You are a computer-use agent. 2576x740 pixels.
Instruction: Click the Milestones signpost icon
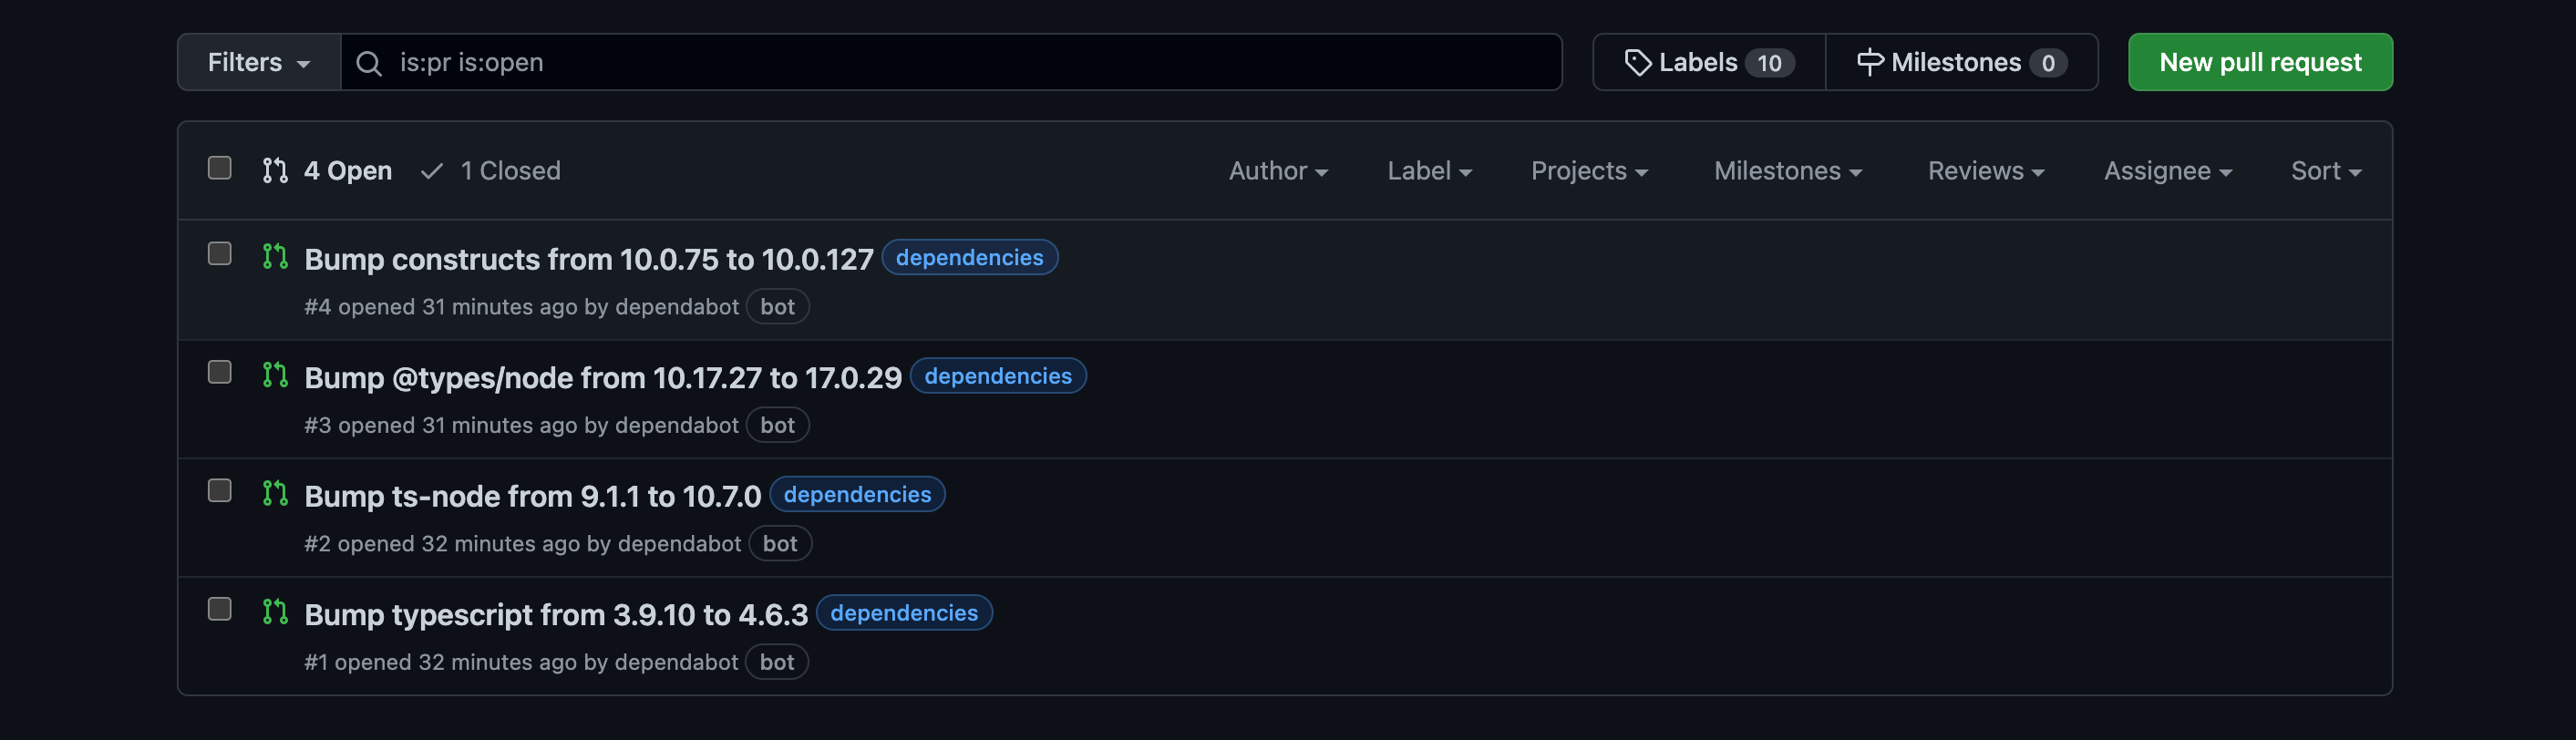tap(1870, 63)
